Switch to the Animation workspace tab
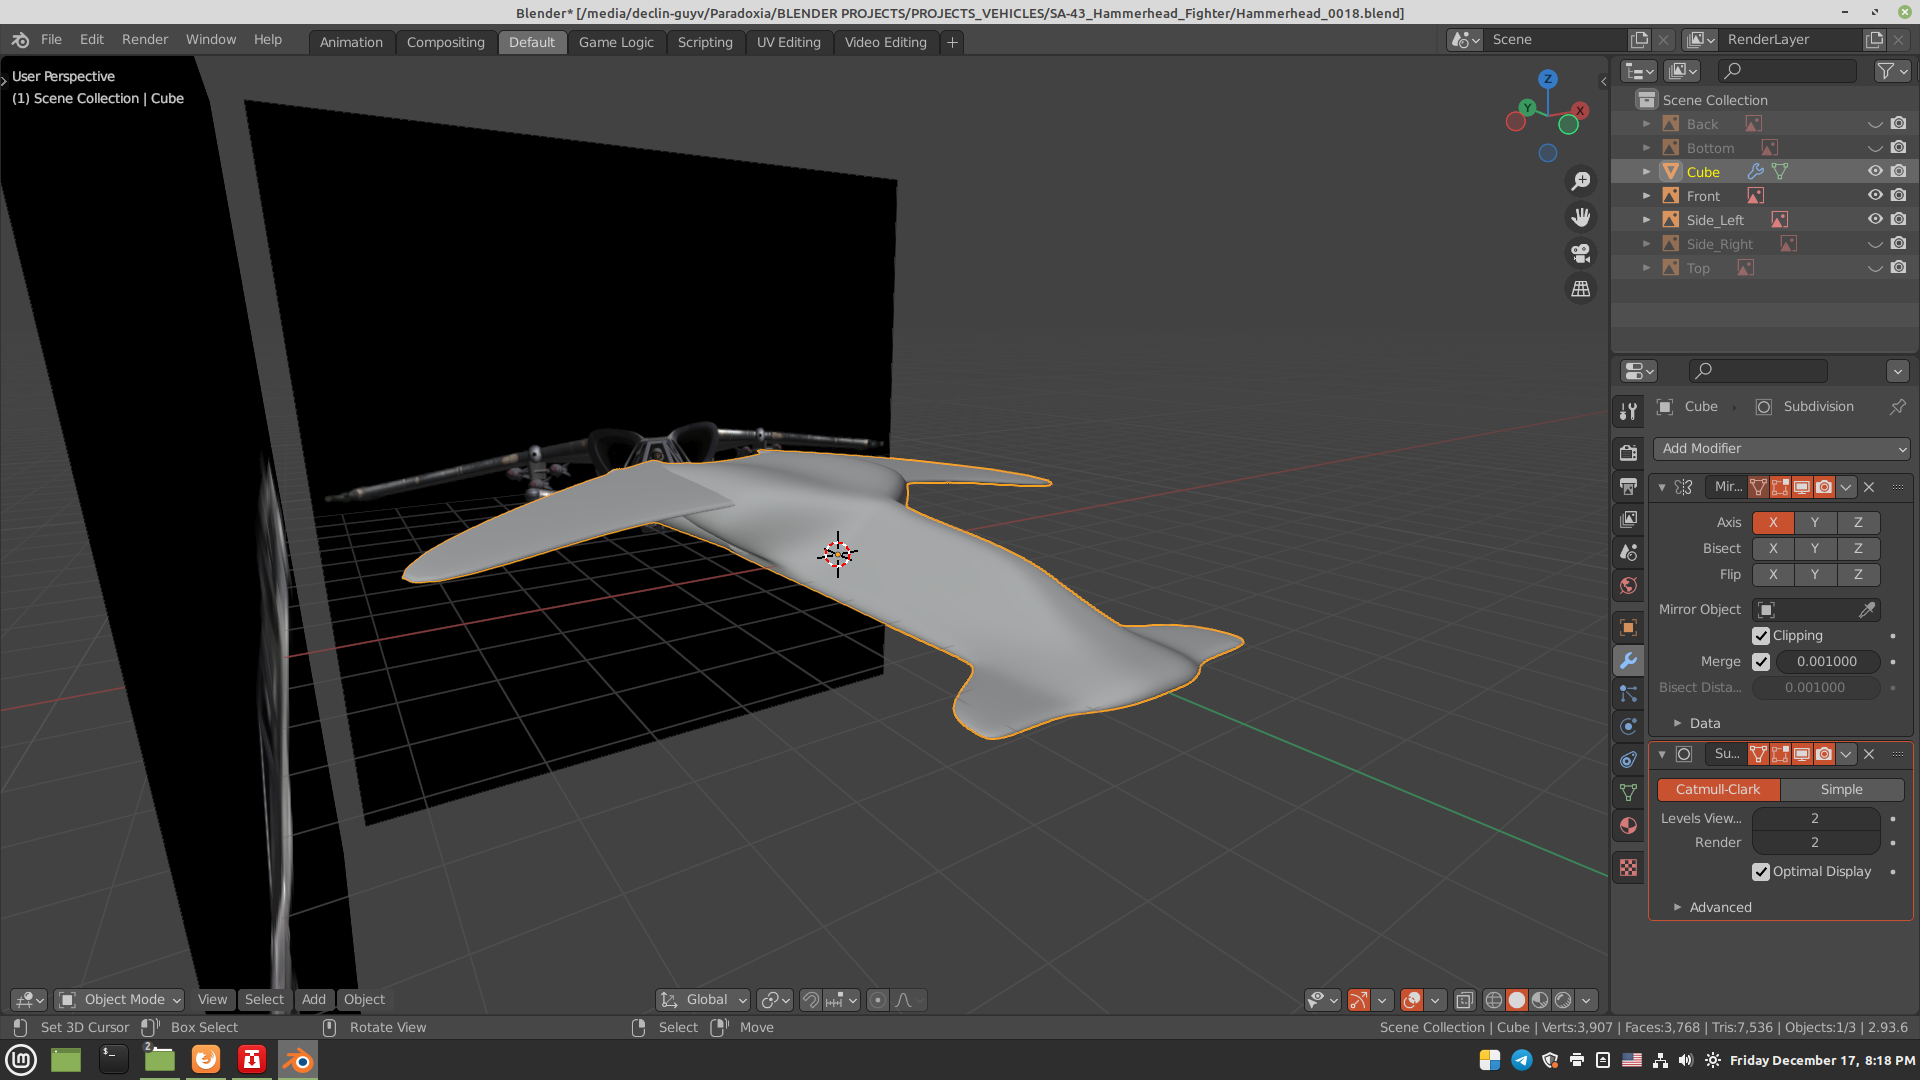Screen dimensions: 1920x1080 click(351, 42)
